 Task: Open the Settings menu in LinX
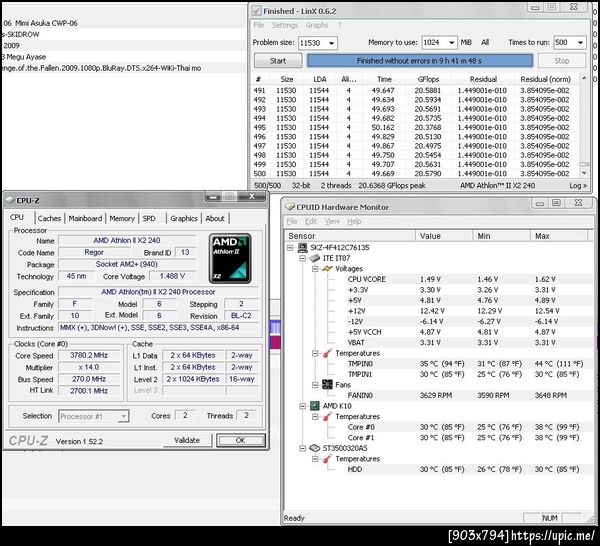point(285,25)
